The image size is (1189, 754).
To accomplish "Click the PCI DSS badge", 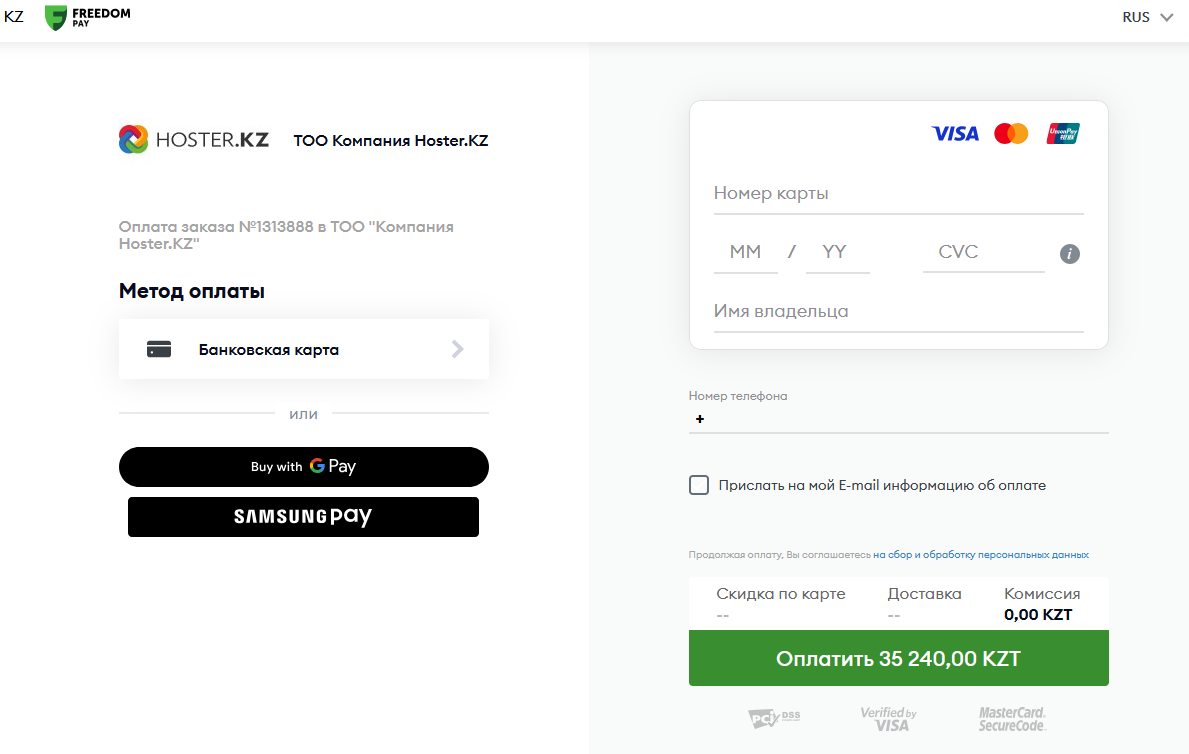I will 774,718.
